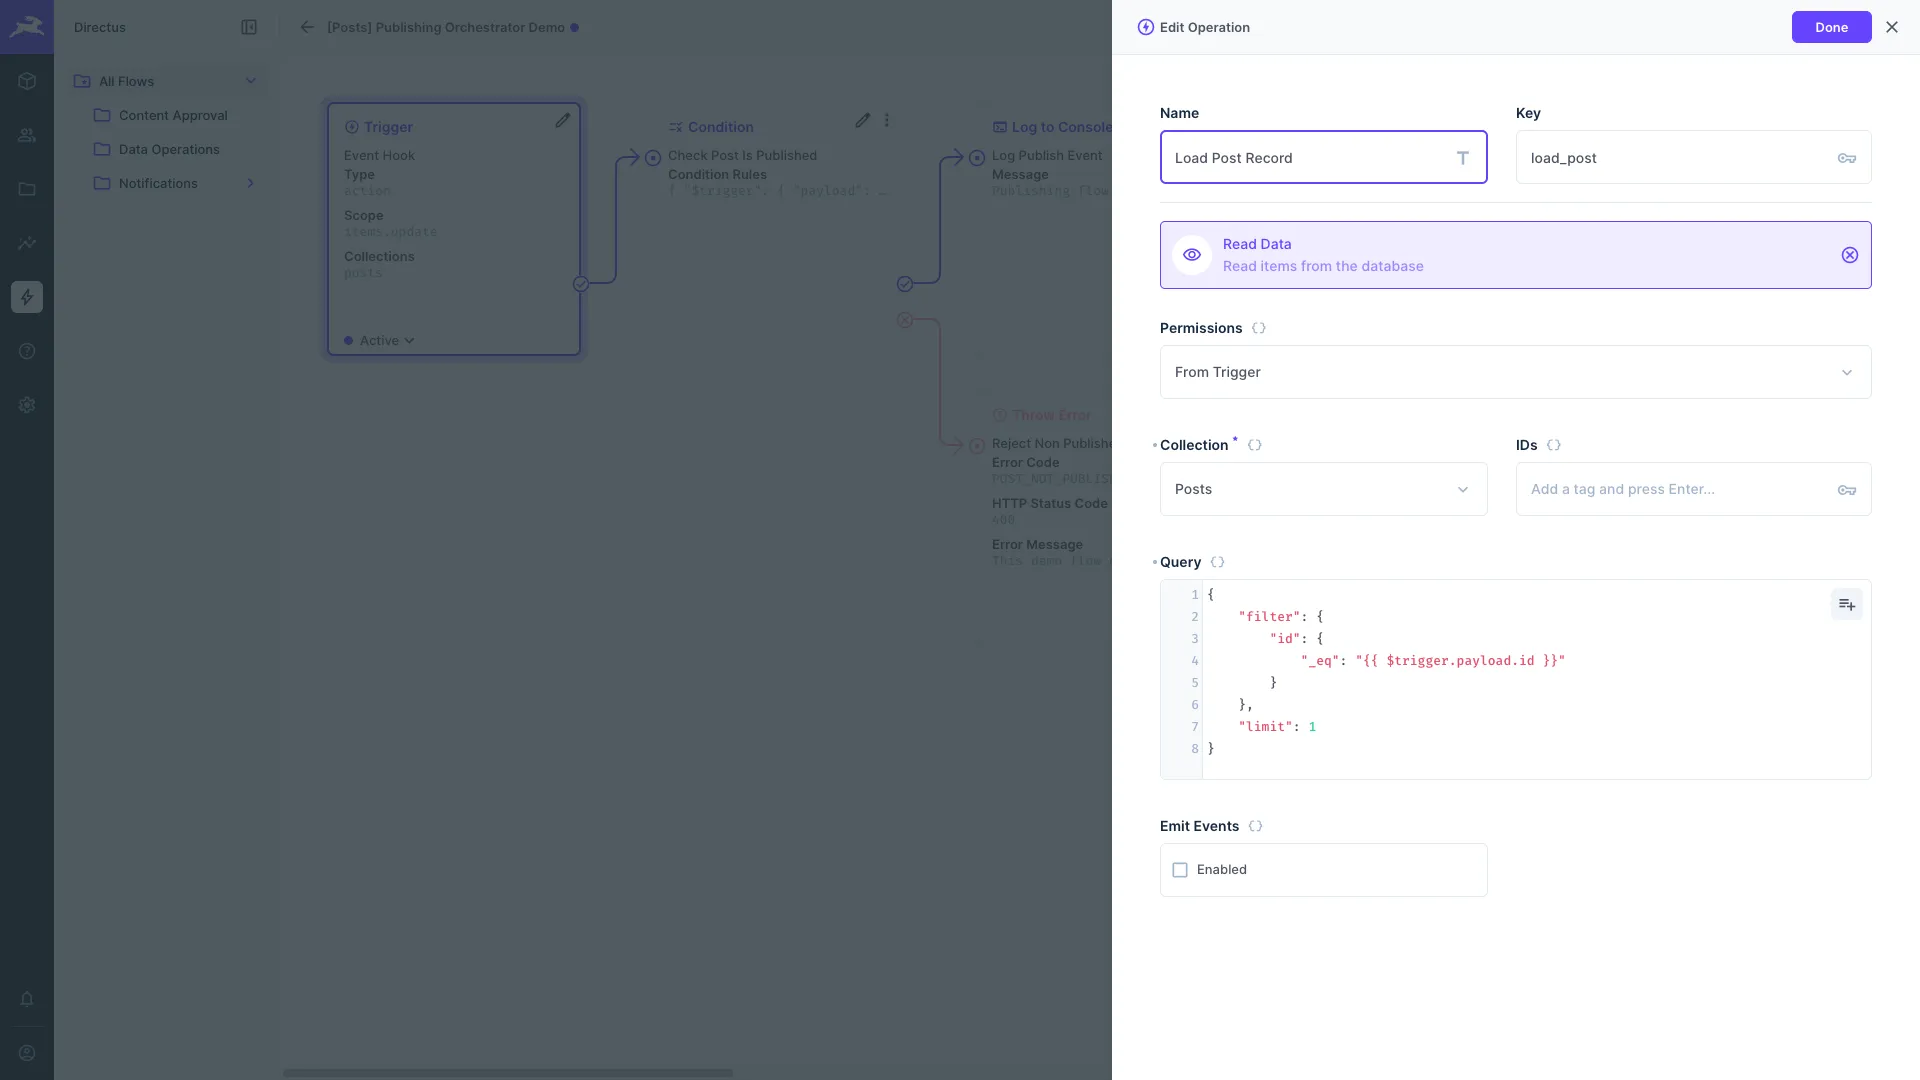Open the Data Operations folder
The height and width of the screenshot is (1080, 1920).
pos(169,149)
